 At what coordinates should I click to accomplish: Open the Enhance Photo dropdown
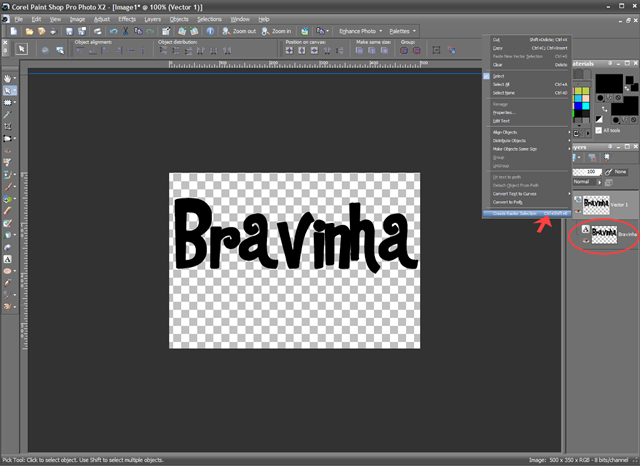(x=360, y=31)
